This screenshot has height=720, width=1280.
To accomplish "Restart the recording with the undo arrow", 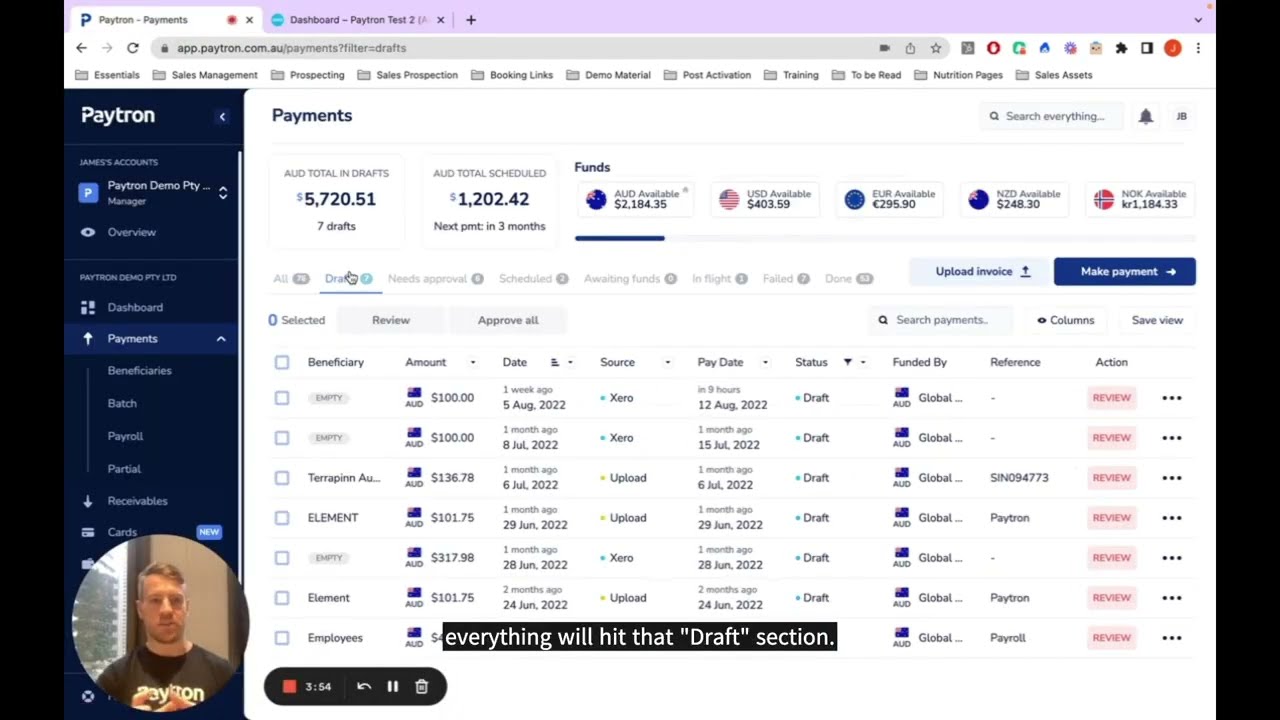I will (364, 686).
